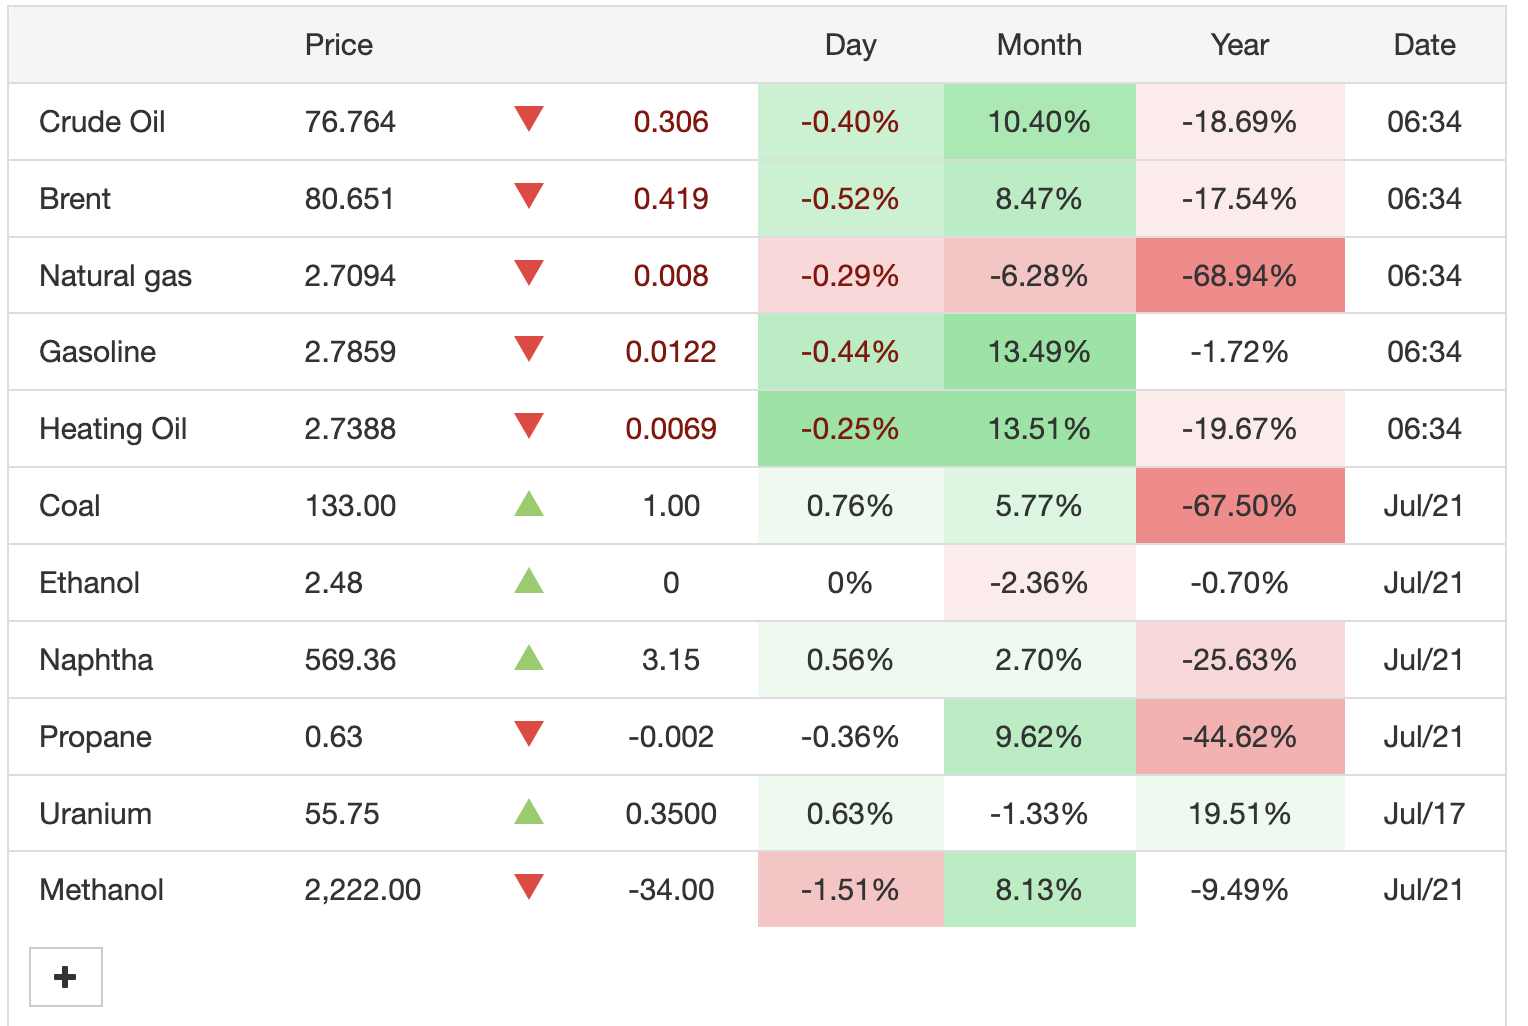Screen dimensions: 1528x1026
Task: Sort by the Price column header
Action: (x=339, y=45)
